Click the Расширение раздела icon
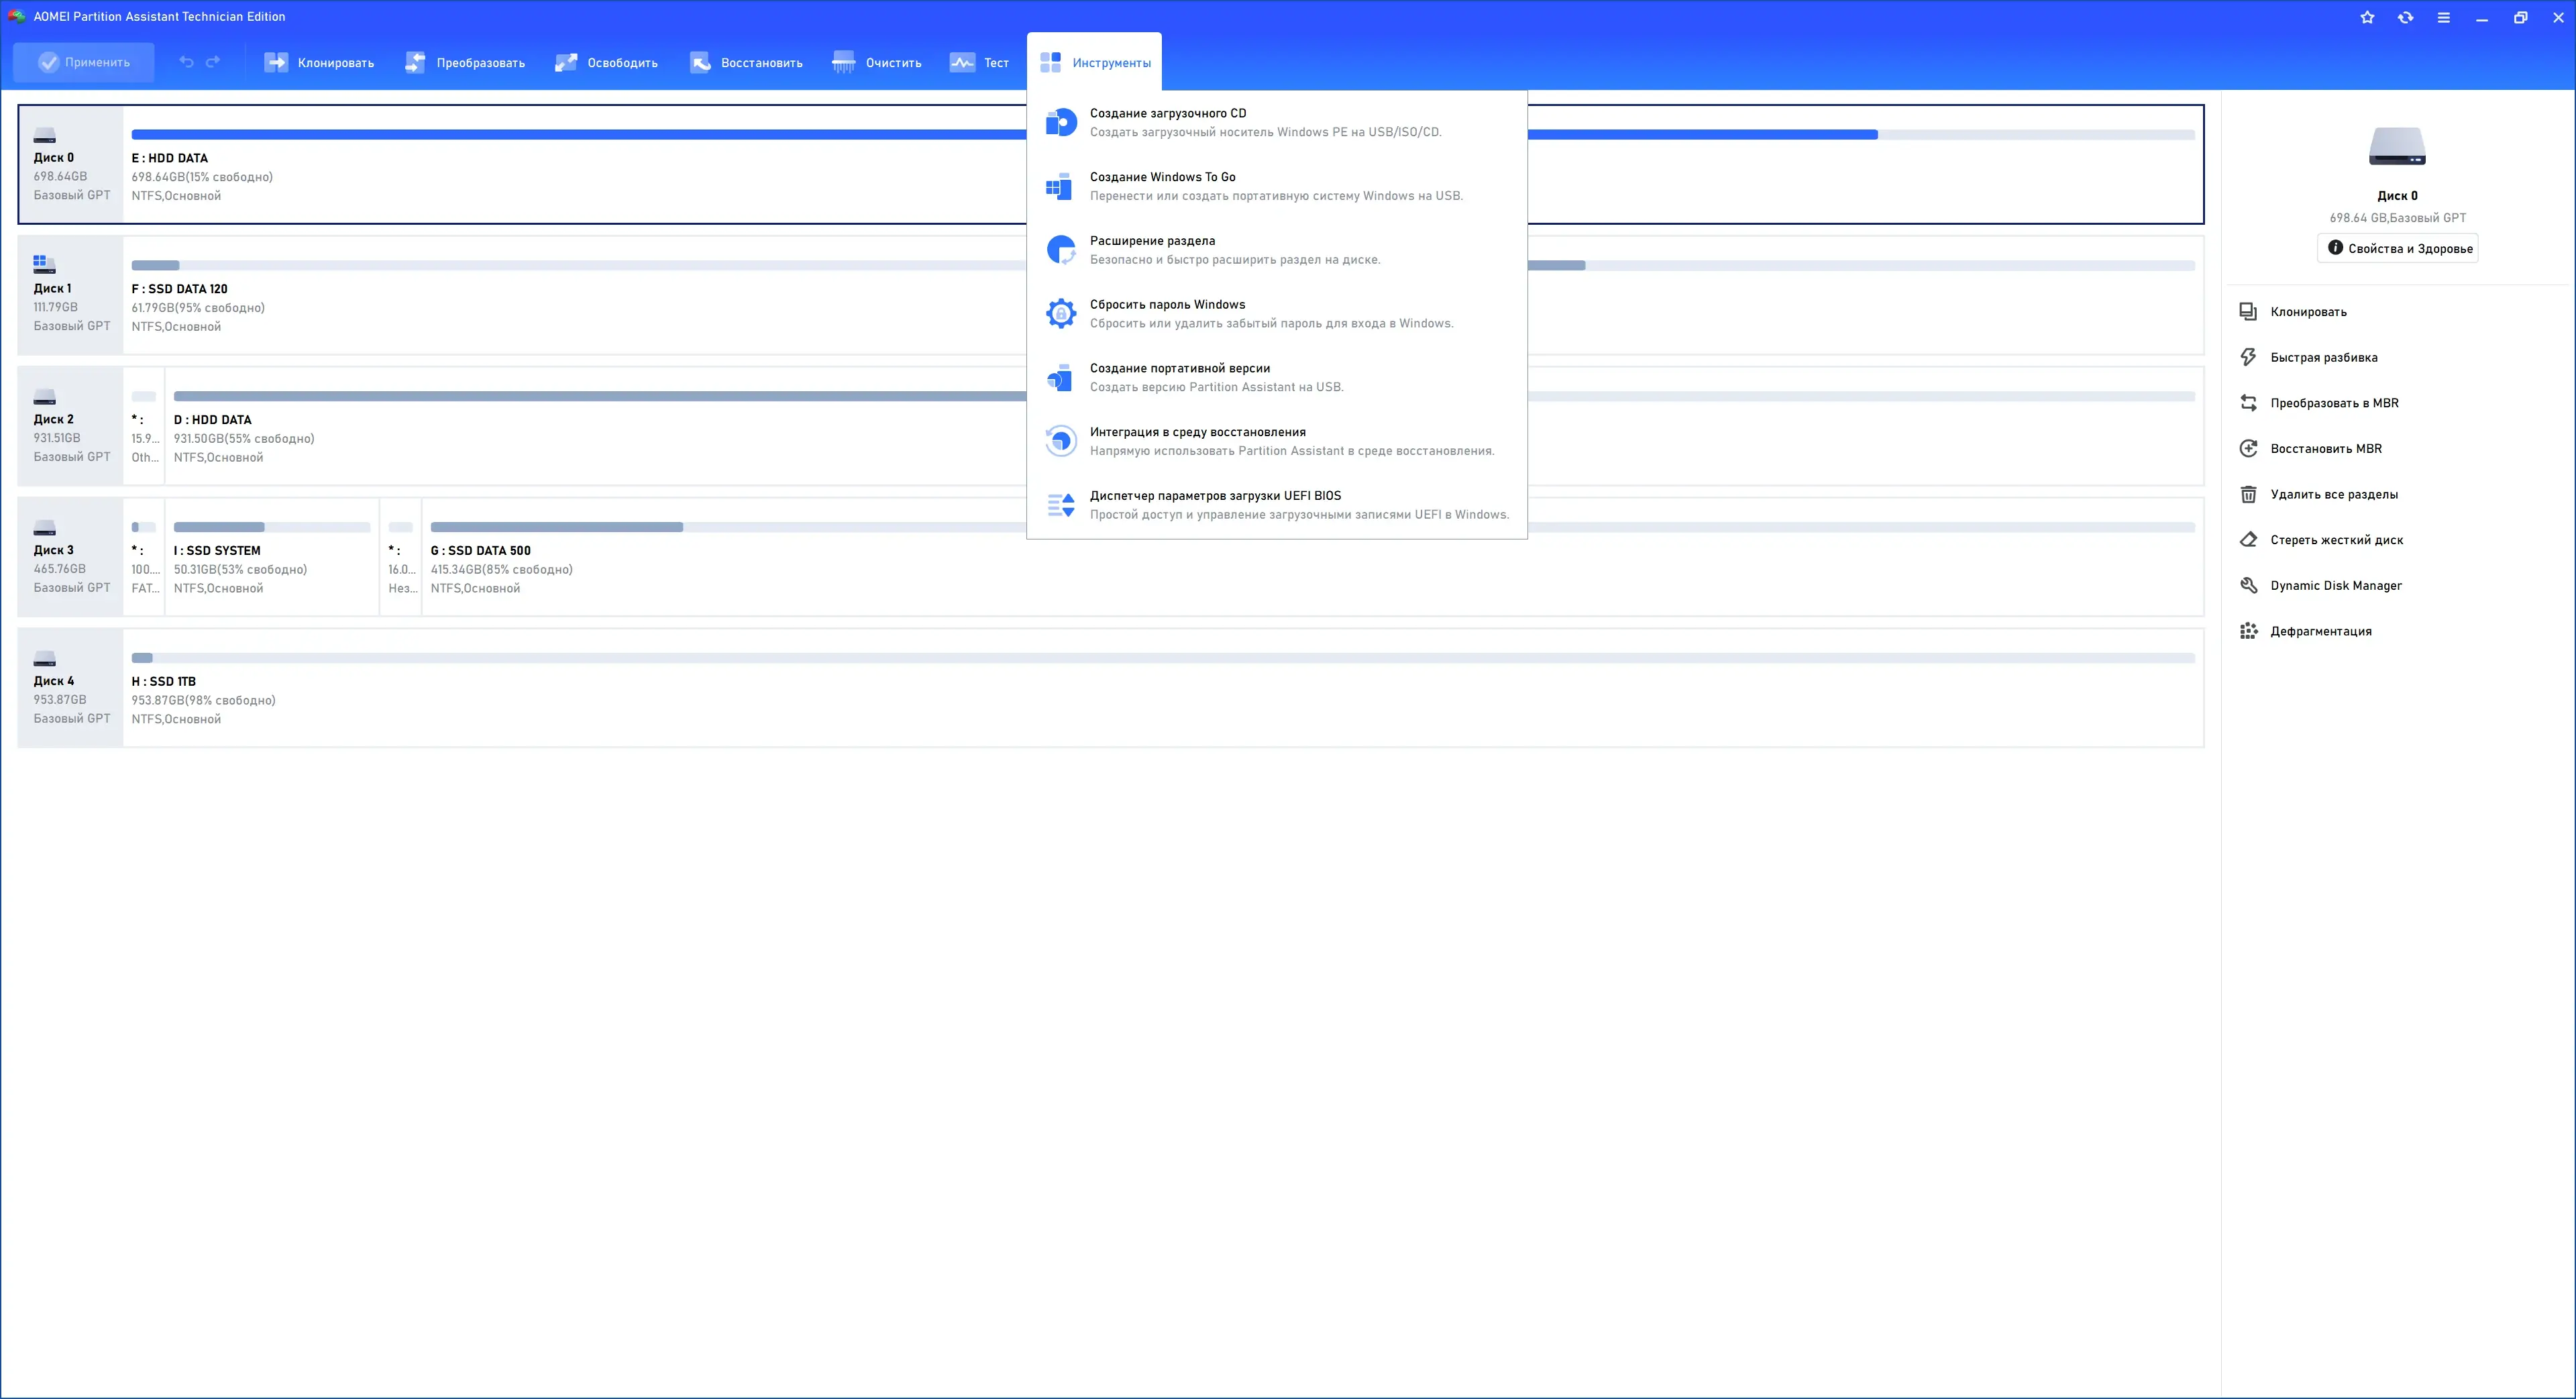The width and height of the screenshot is (2576, 1399). tap(1060, 249)
